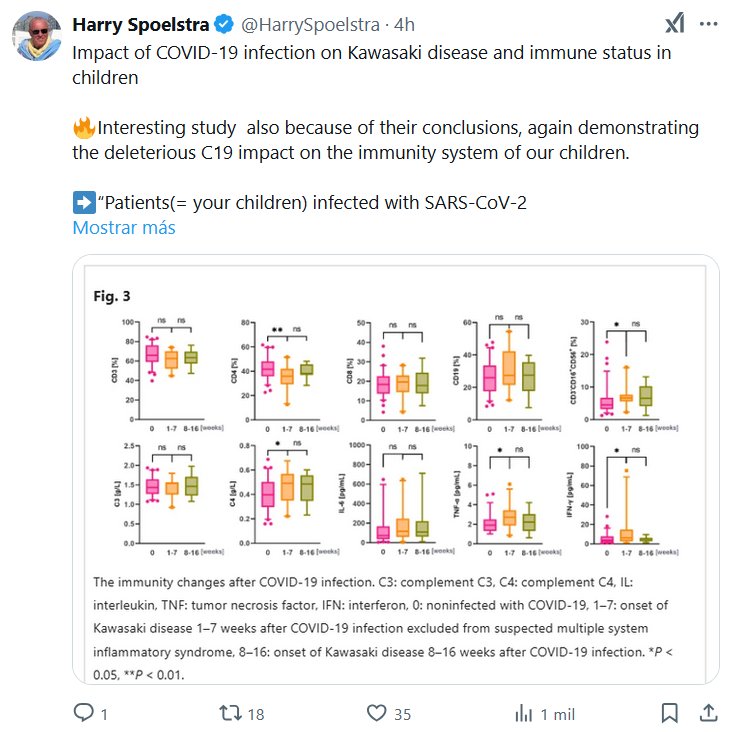Click the "1 mil" views count

558,713
